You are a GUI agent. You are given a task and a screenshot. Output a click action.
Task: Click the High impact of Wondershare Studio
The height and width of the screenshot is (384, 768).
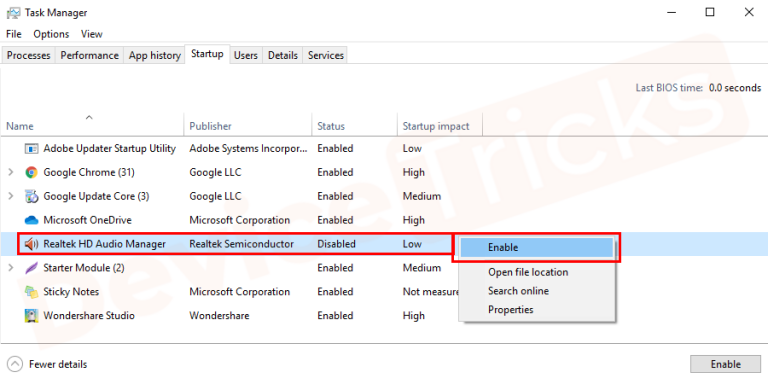click(x=414, y=316)
